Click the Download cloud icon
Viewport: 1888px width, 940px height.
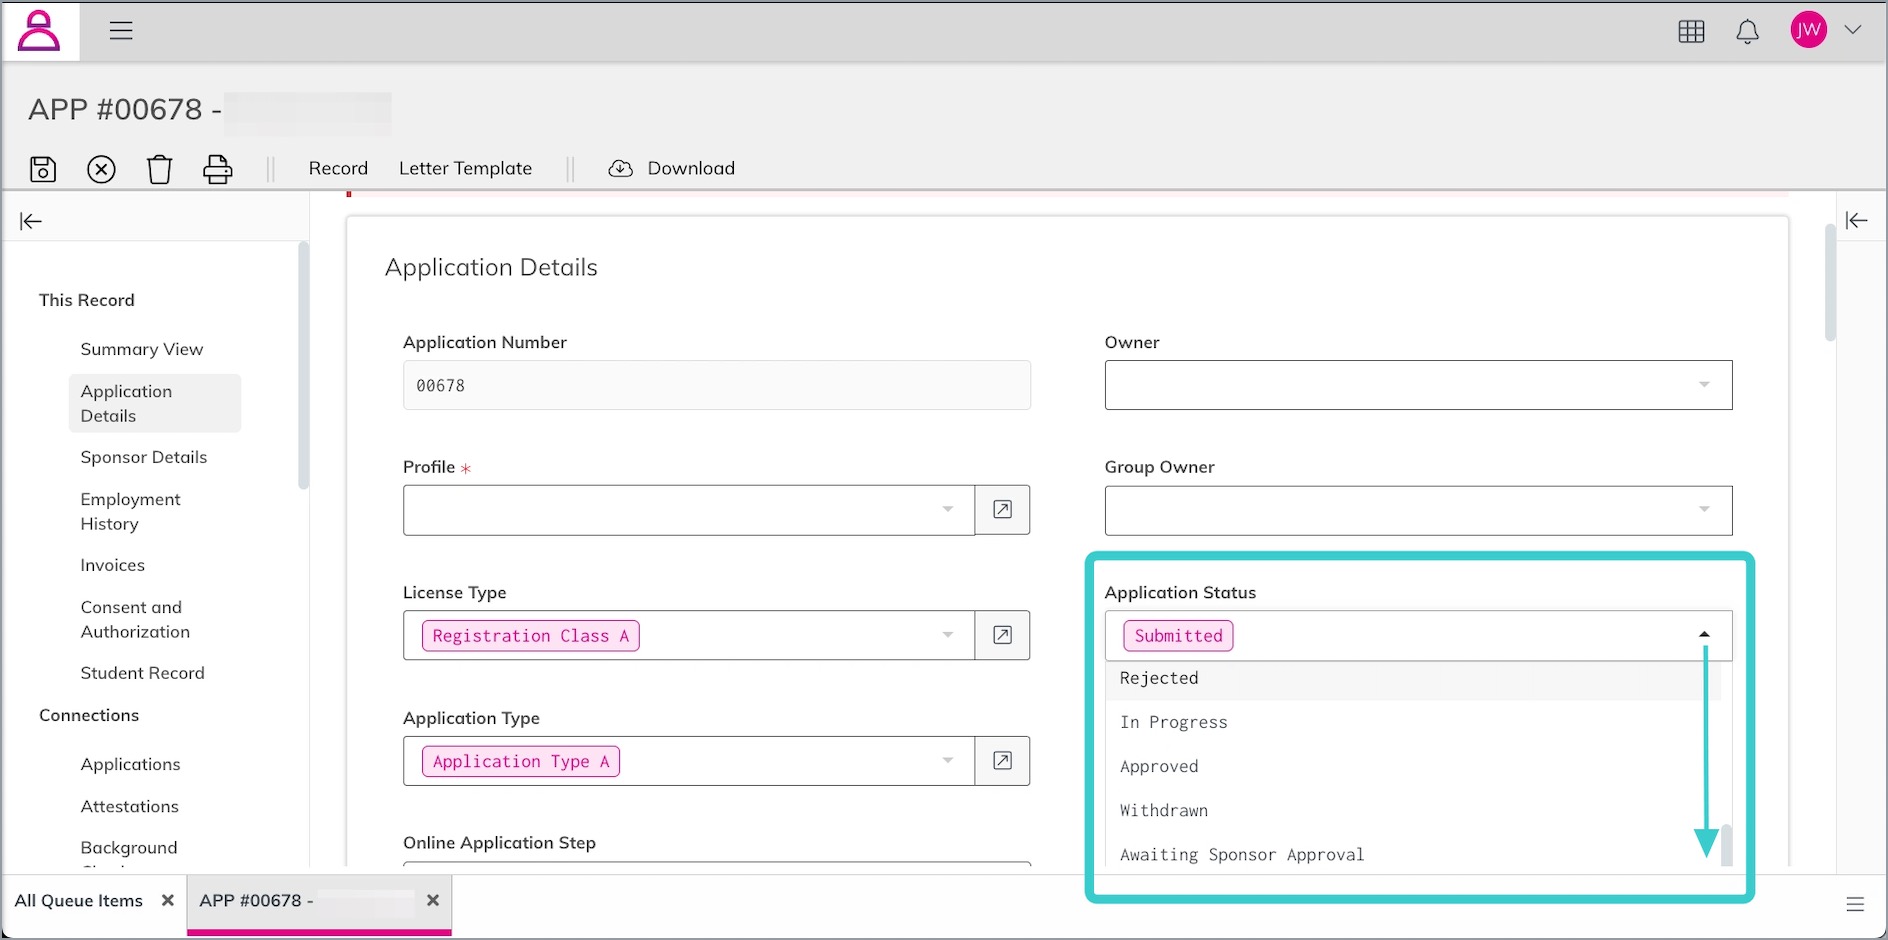(x=620, y=168)
